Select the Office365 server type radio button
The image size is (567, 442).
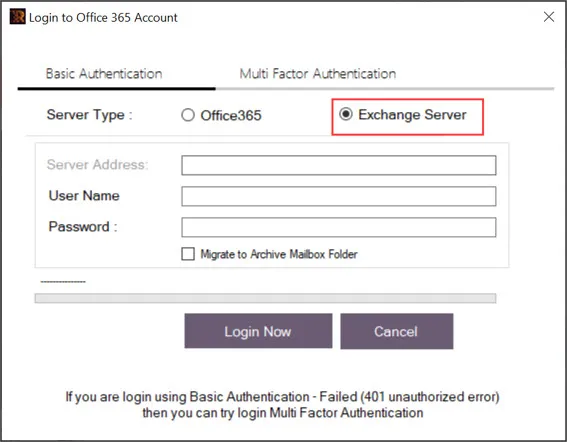[x=188, y=115]
